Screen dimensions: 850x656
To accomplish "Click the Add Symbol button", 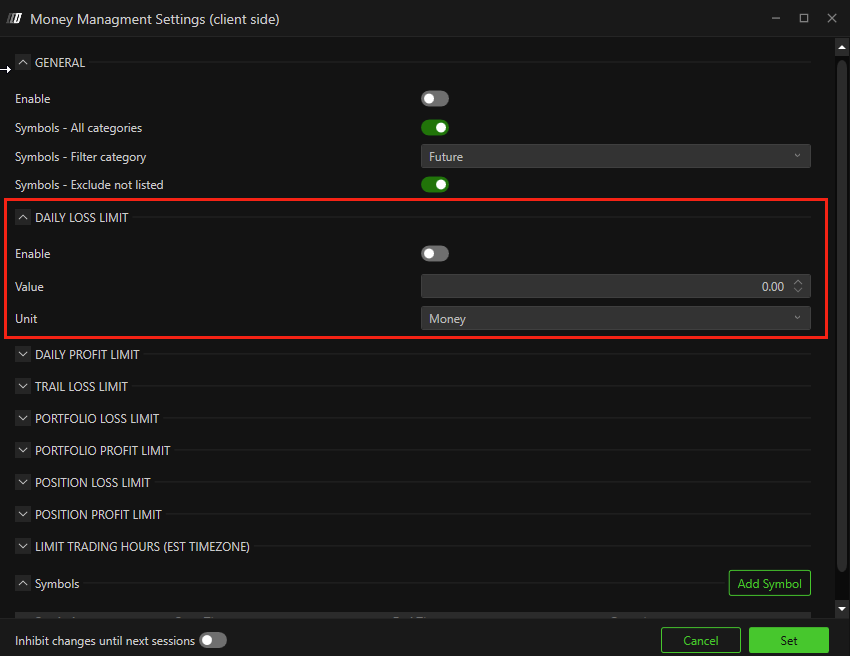I will pyautogui.click(x=769, y=584).
